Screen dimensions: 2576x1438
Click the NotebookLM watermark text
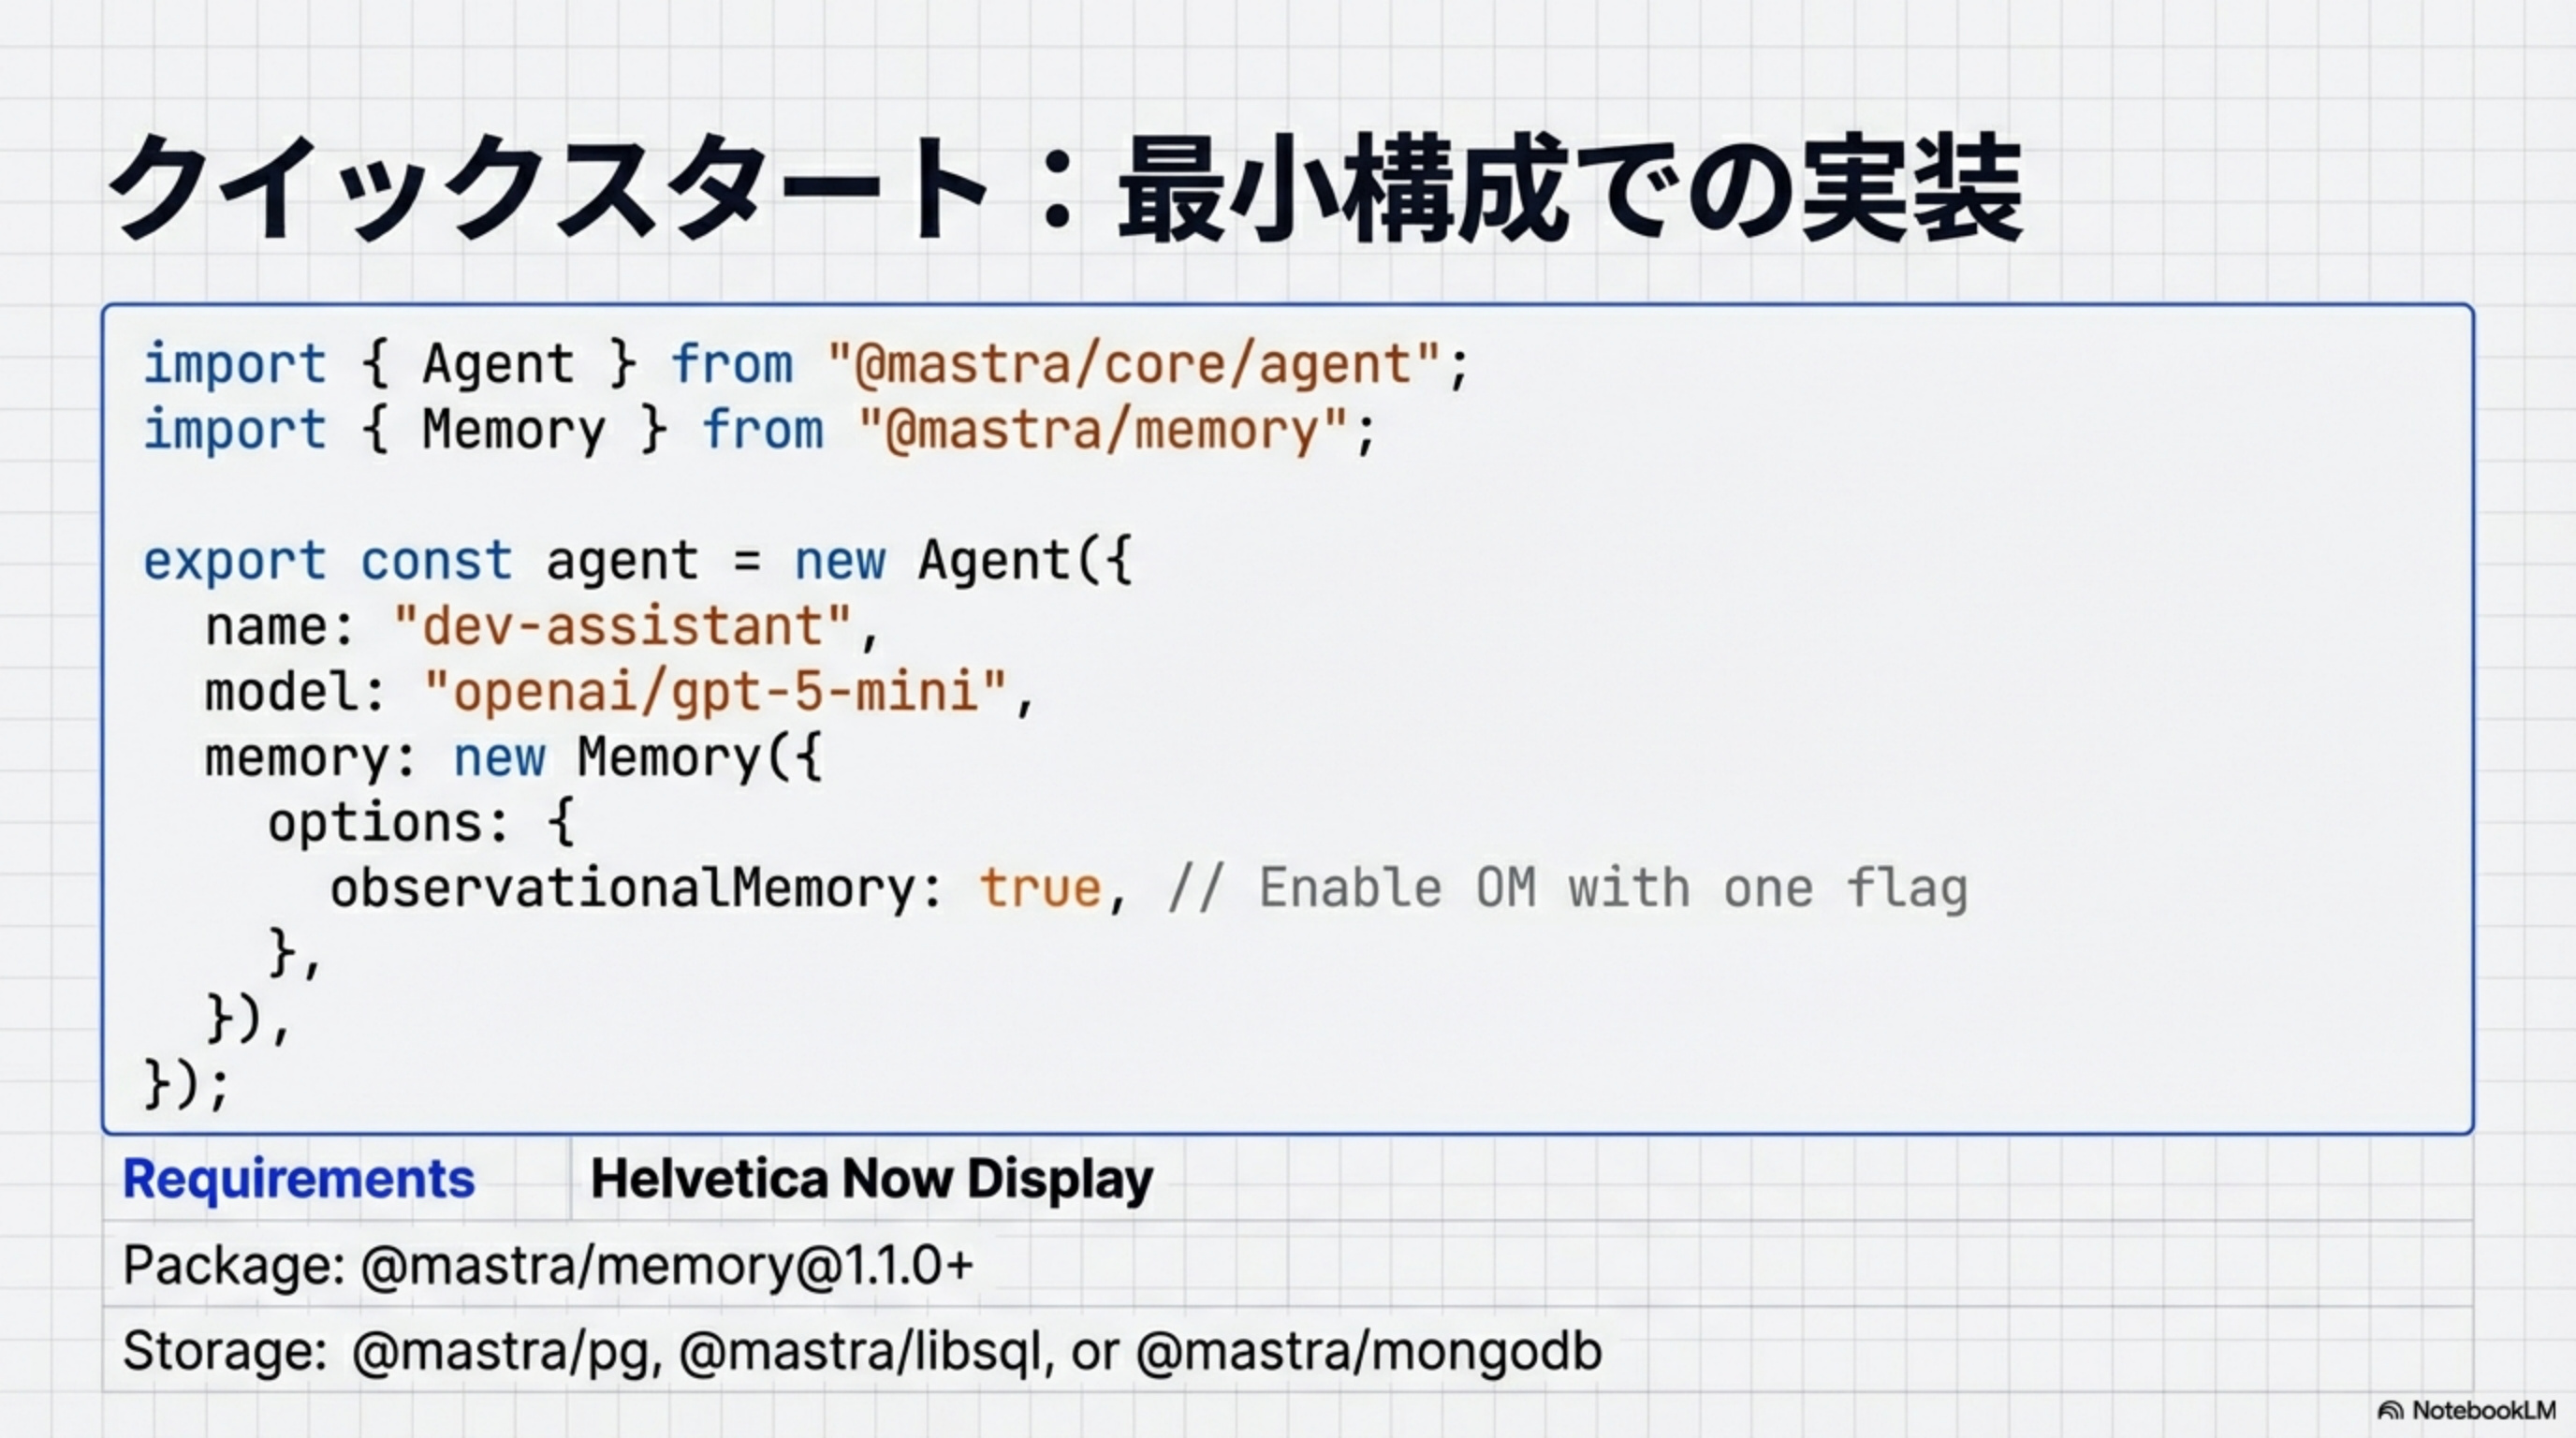[x=2483, y=1411]
